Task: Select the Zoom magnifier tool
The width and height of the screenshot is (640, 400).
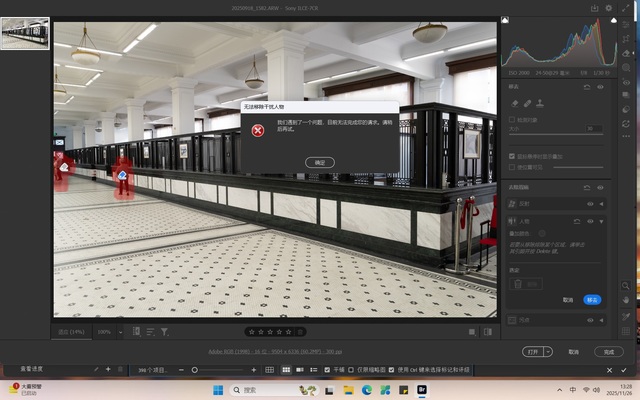Action: 627,286
